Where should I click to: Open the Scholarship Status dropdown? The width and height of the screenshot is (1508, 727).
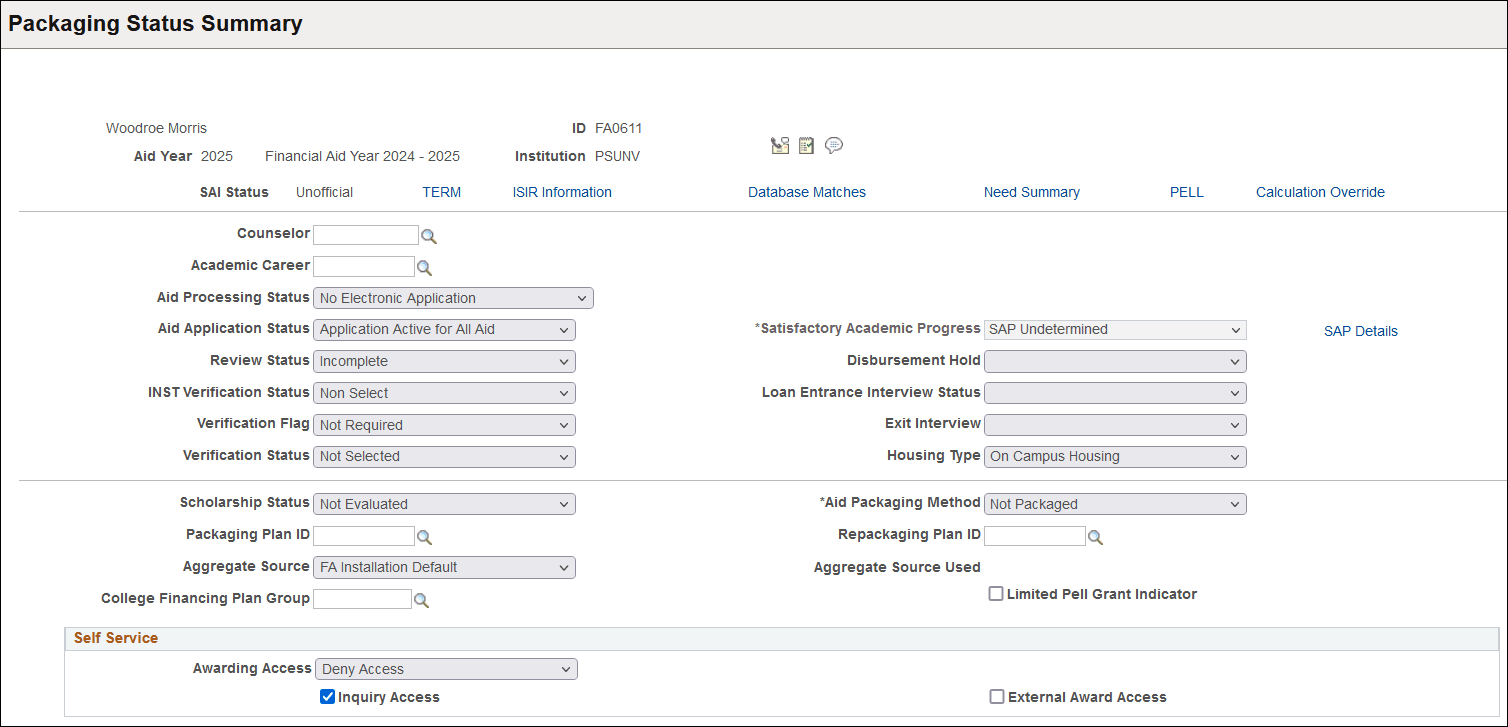pos(444,504)
